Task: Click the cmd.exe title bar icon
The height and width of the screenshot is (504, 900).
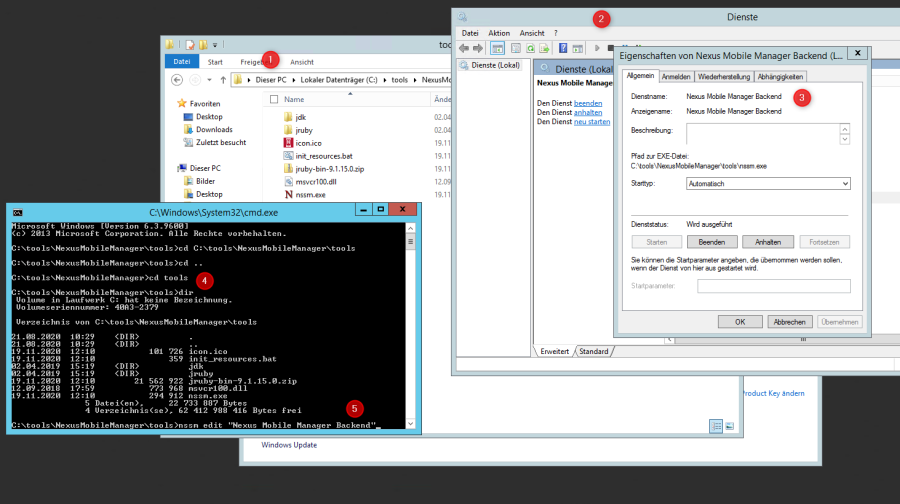Action: point(17,211)
